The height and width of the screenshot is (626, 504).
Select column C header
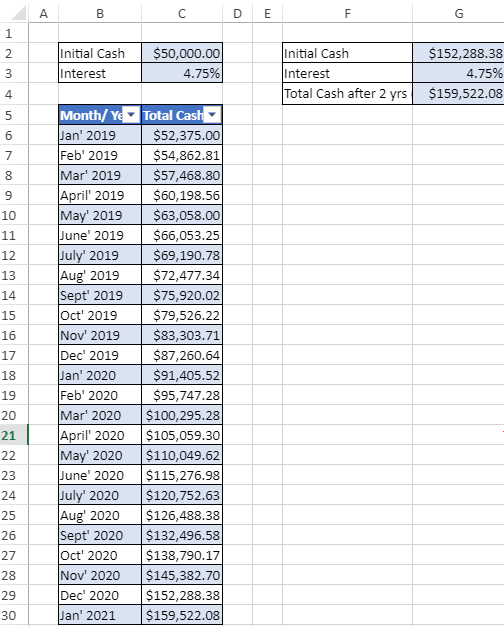point(182,13)
